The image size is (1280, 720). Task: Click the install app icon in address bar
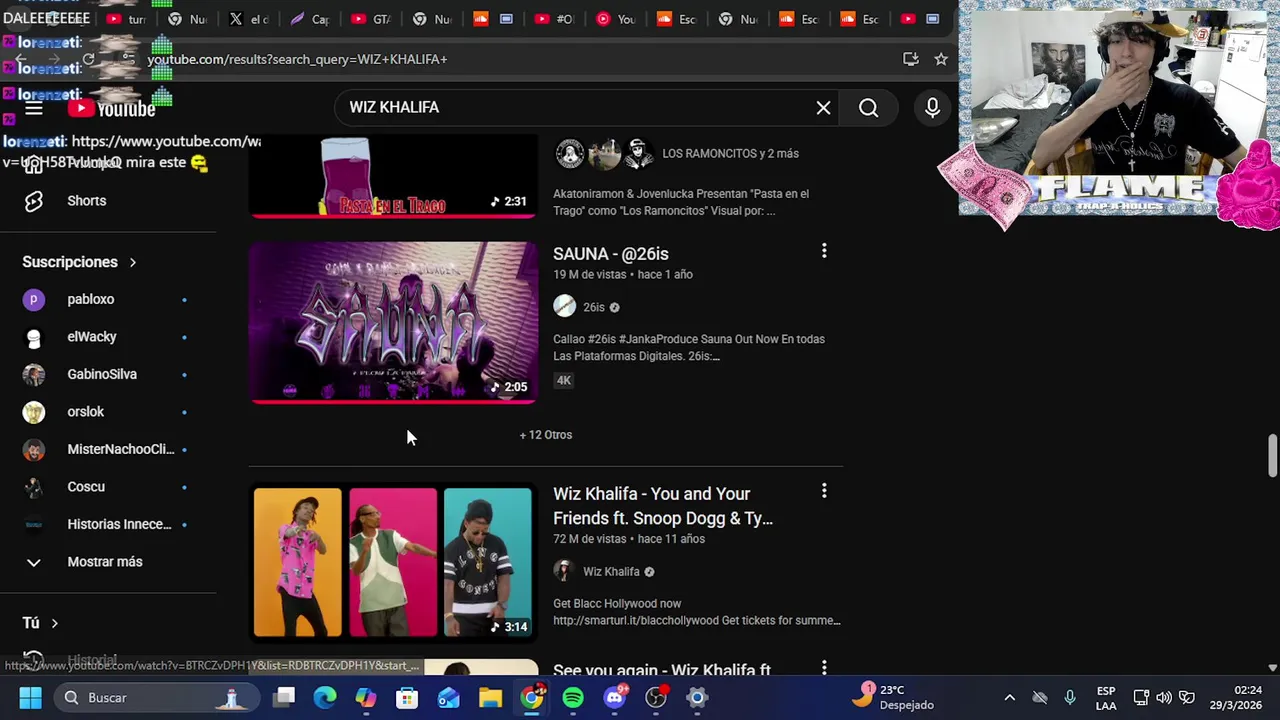pyautogui.click(x=910, y=59)
